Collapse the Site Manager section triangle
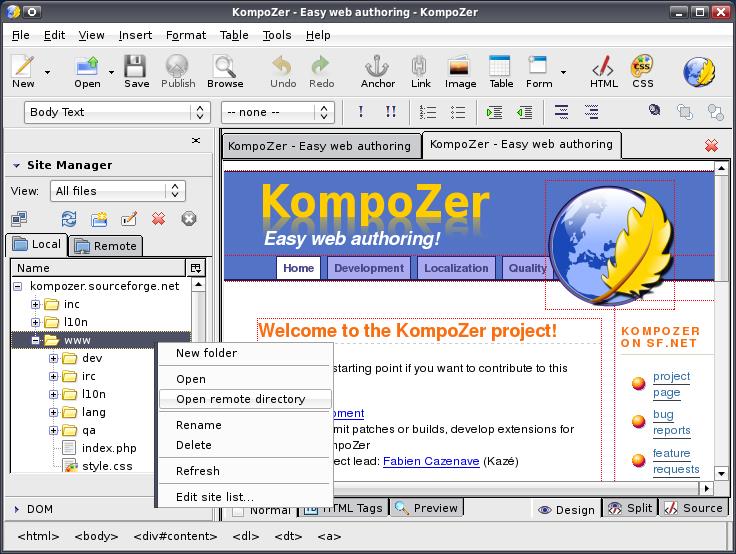The image size is (736, 554). (x=16, y=165)
